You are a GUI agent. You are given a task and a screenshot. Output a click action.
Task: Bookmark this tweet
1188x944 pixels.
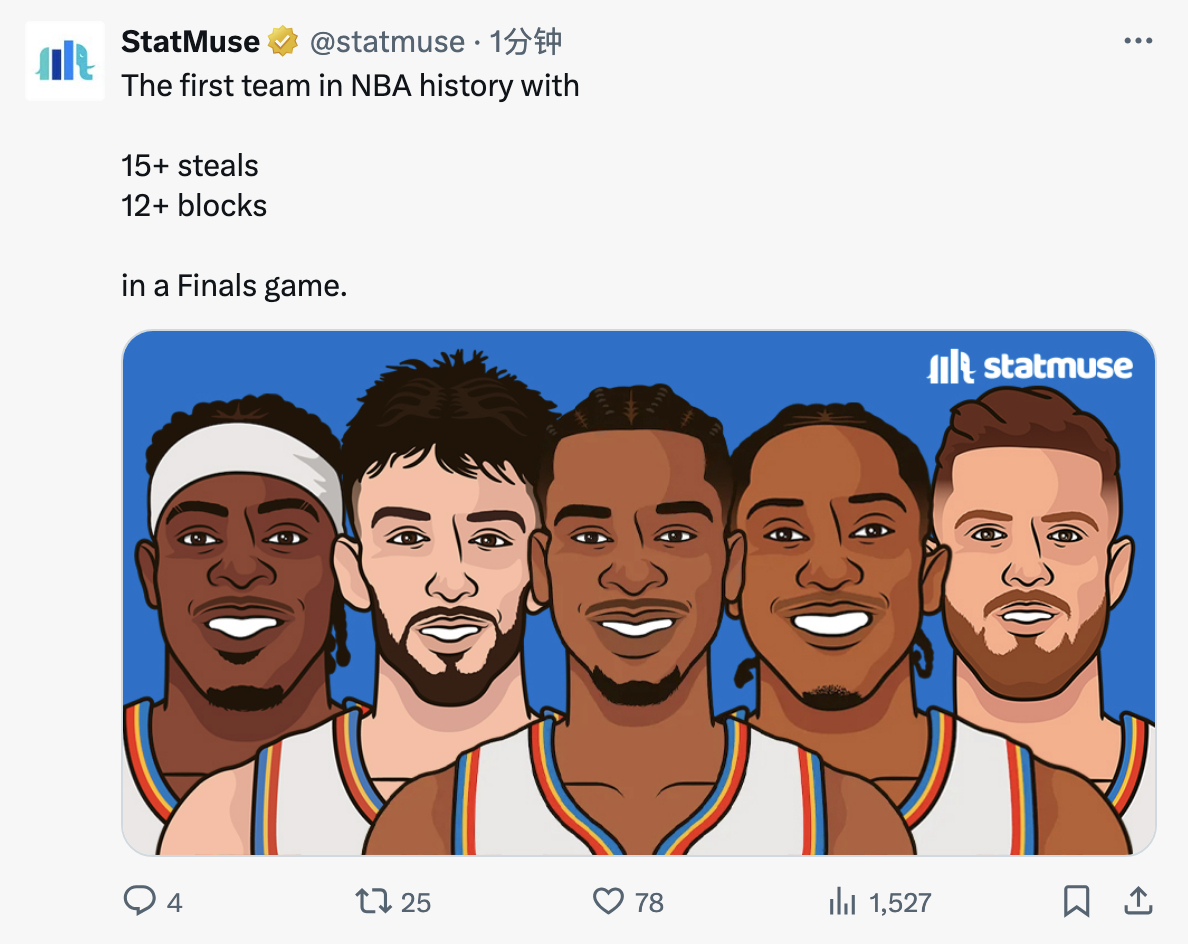coord(1076,901)
